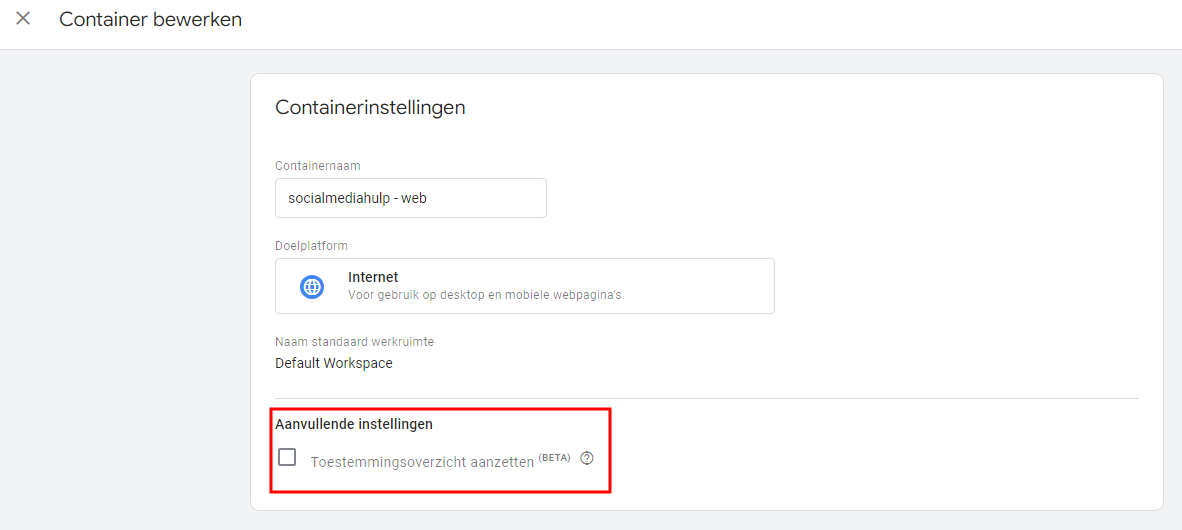Focus the Containernaam input field
Screen dimensions: 1182x530
pos(410,198)
